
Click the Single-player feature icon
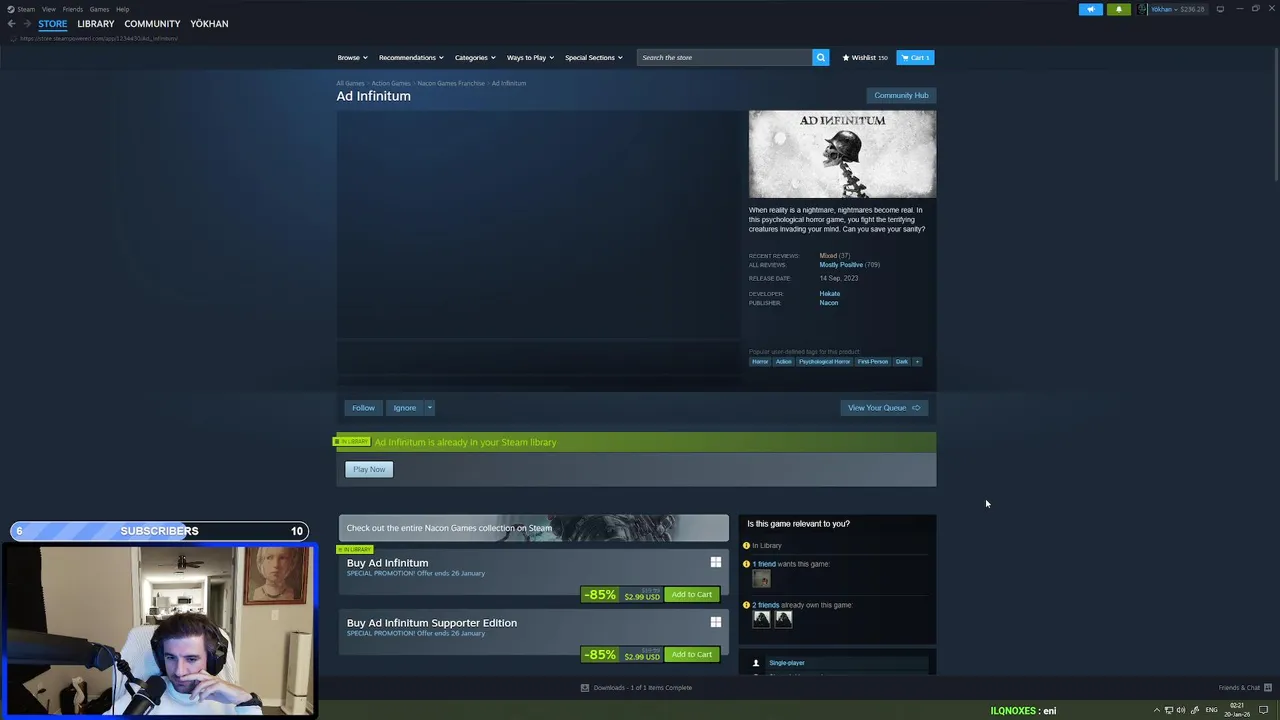[756, 662]
